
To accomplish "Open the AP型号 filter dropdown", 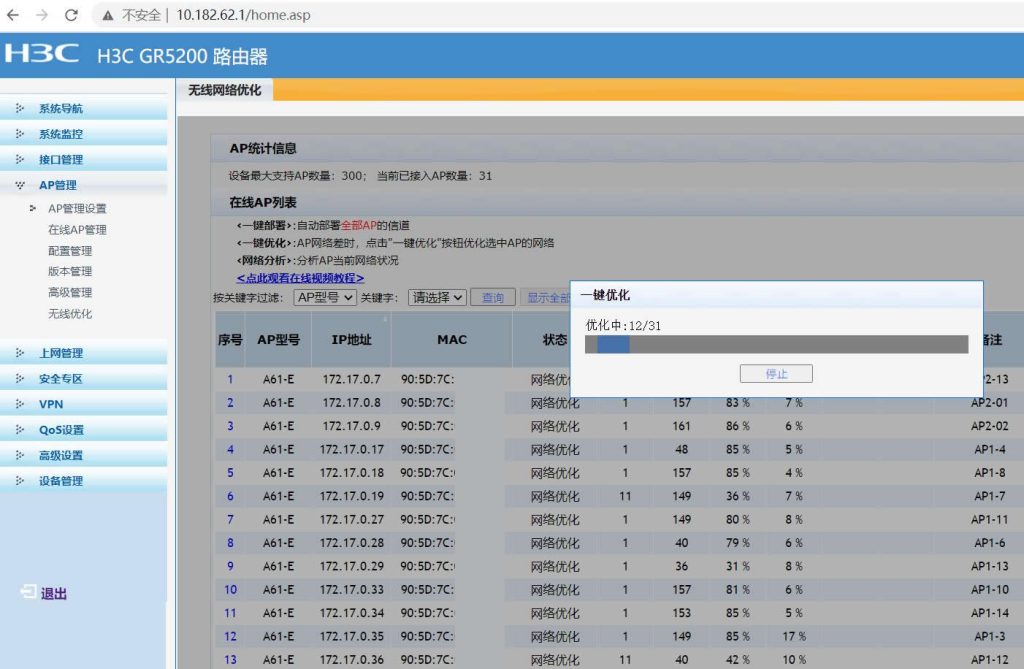I will pyautogui.click(x=325, y=297).
